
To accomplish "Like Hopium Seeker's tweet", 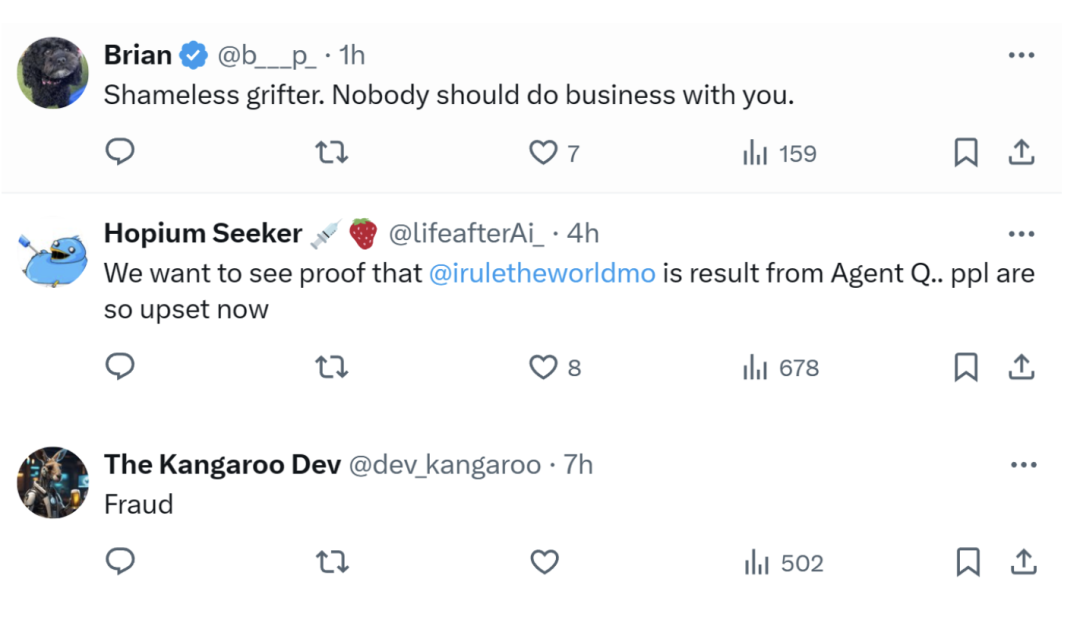I will 543,368.
